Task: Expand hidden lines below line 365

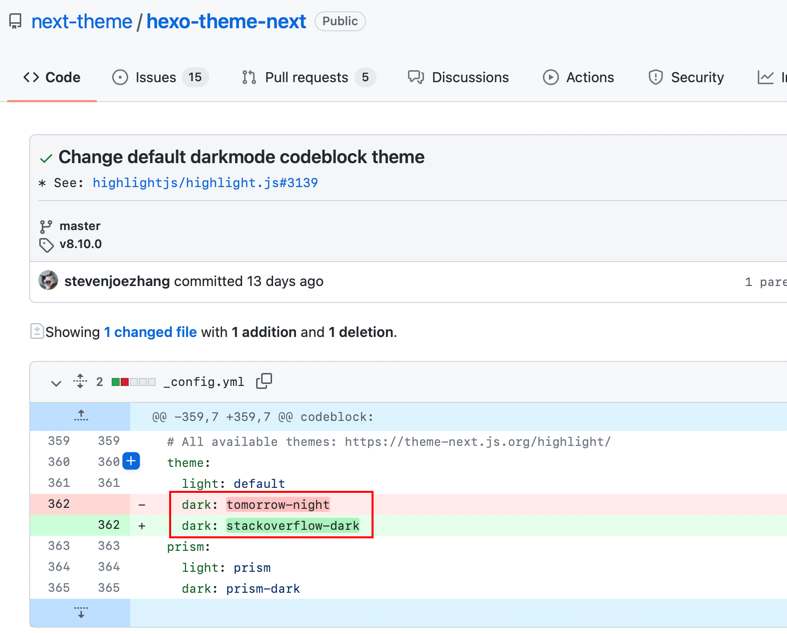Action: [81, 612]
